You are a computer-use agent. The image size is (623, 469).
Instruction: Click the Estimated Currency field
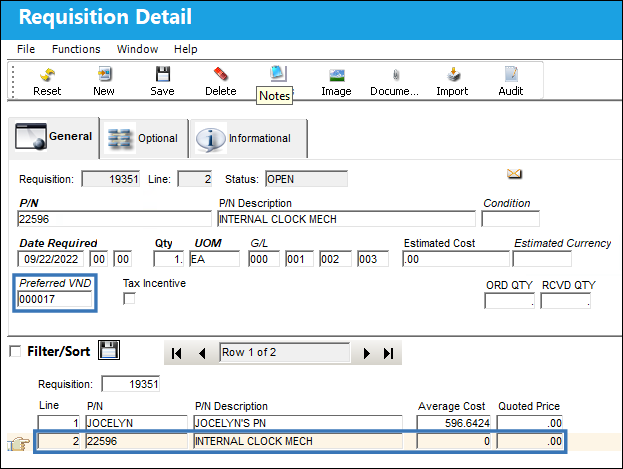point(542,259)
